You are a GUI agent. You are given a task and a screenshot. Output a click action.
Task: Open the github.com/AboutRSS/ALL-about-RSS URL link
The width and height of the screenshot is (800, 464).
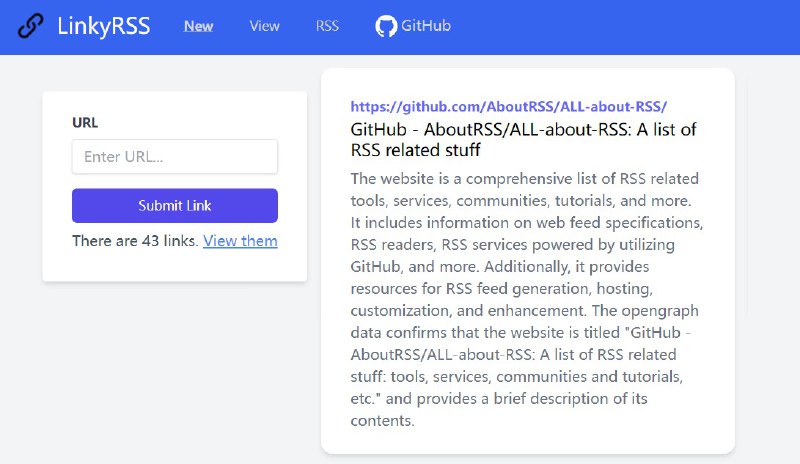[x=508, y=107]
